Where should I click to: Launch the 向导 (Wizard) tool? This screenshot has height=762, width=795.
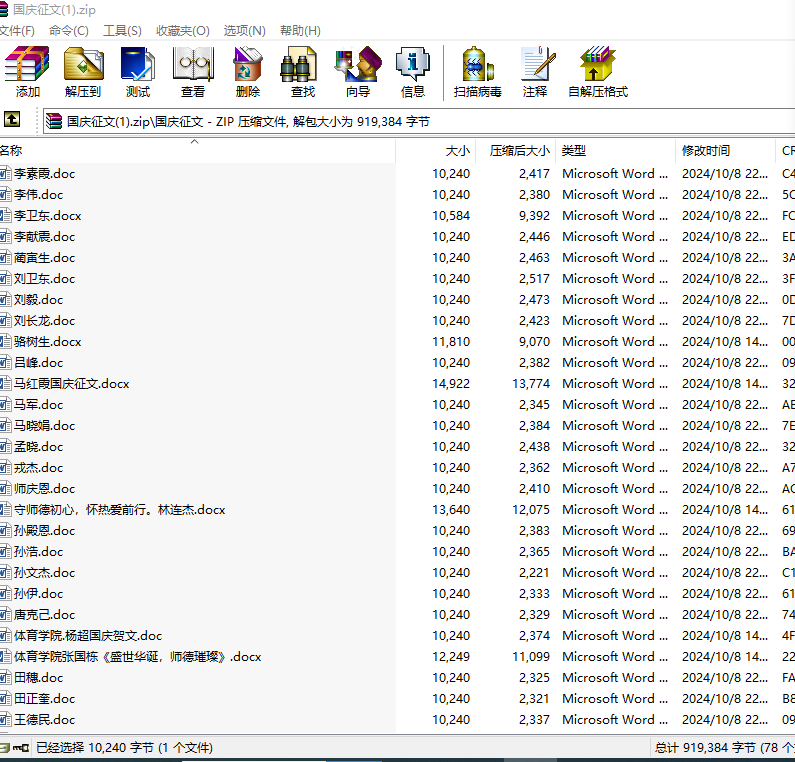click(x=358, y=71)
